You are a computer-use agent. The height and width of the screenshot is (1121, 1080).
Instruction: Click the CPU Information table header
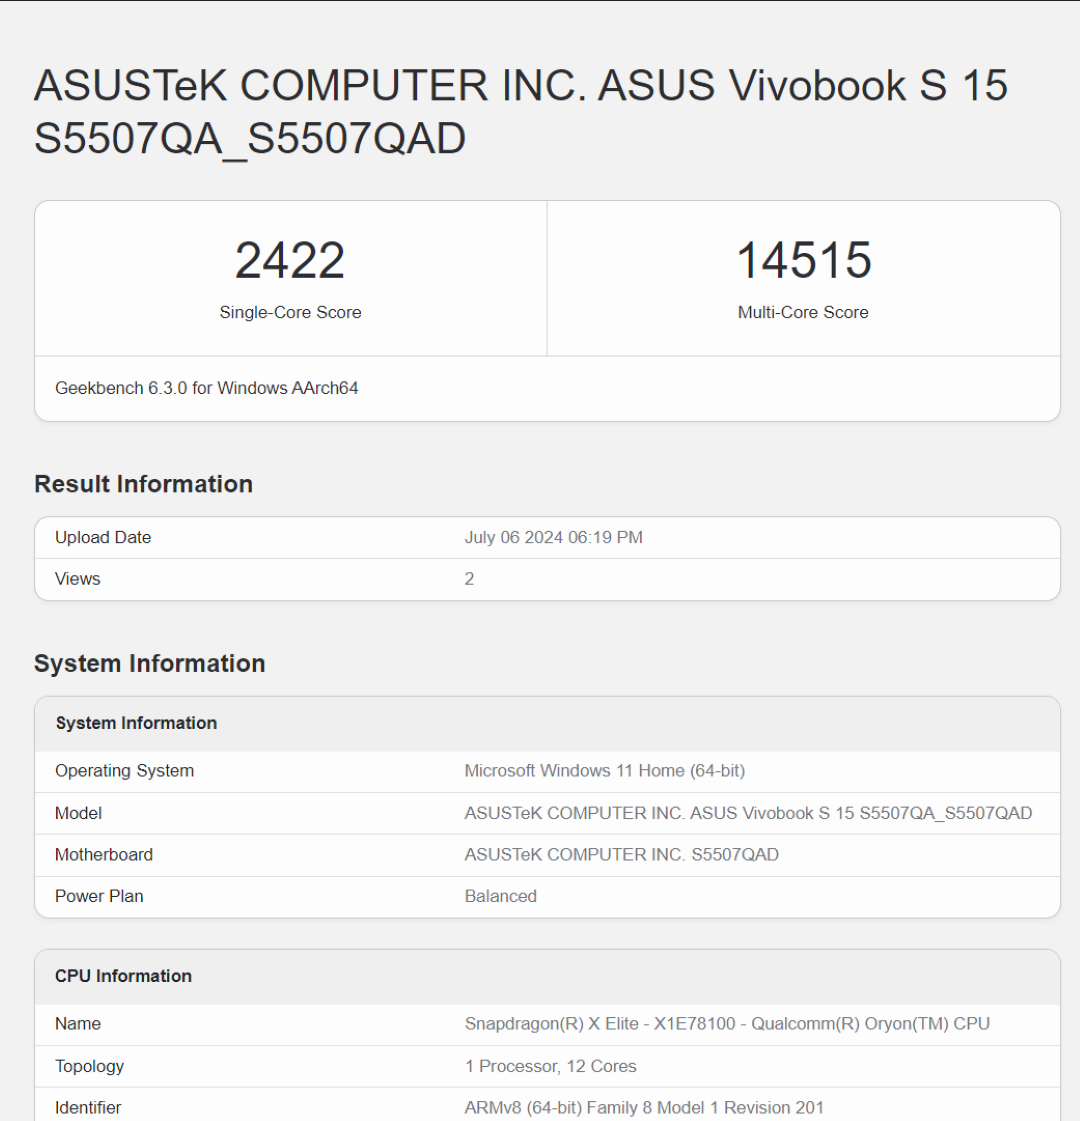(123, 976)
